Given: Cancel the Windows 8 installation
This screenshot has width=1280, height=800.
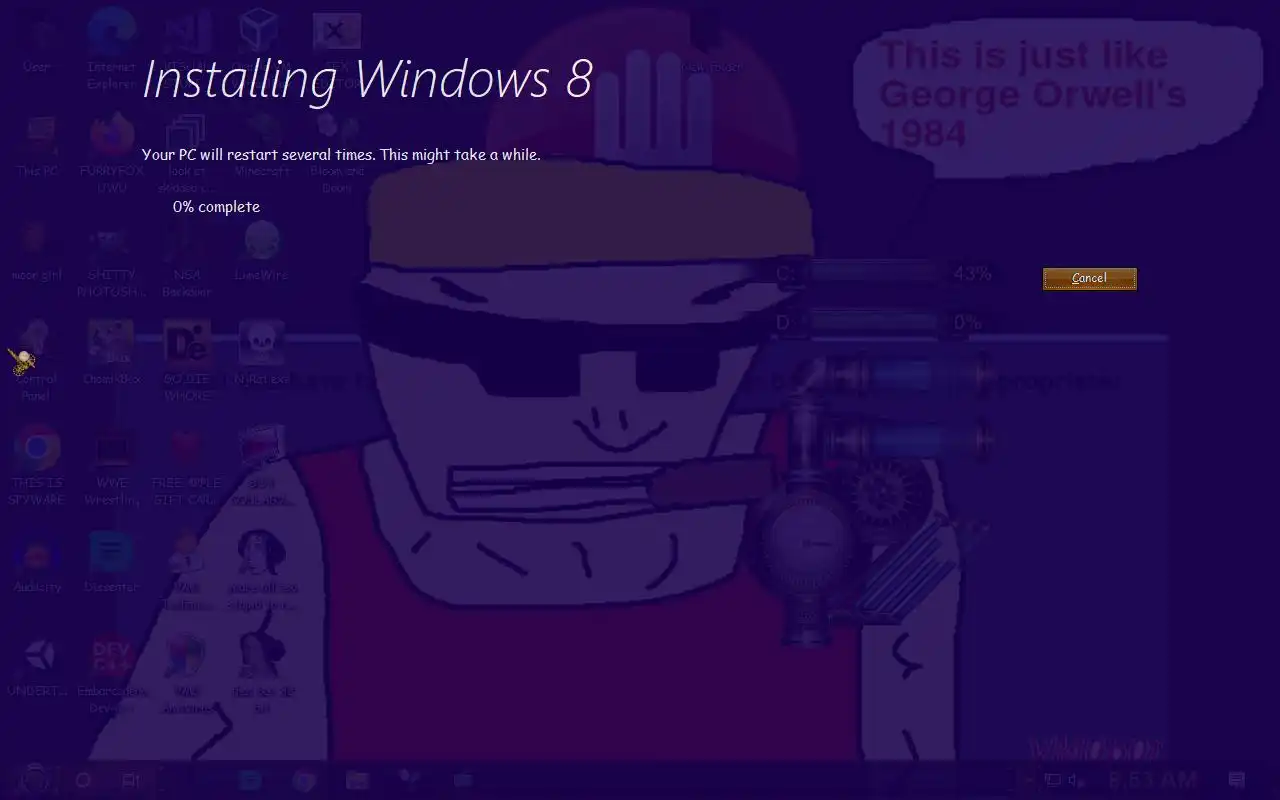Looking at the screenshot, I should coord(1089,278).
